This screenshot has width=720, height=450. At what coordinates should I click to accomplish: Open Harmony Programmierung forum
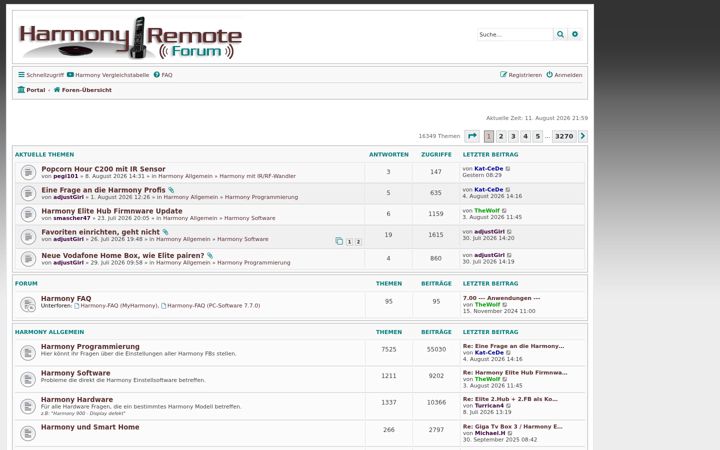tap(90, 347)
